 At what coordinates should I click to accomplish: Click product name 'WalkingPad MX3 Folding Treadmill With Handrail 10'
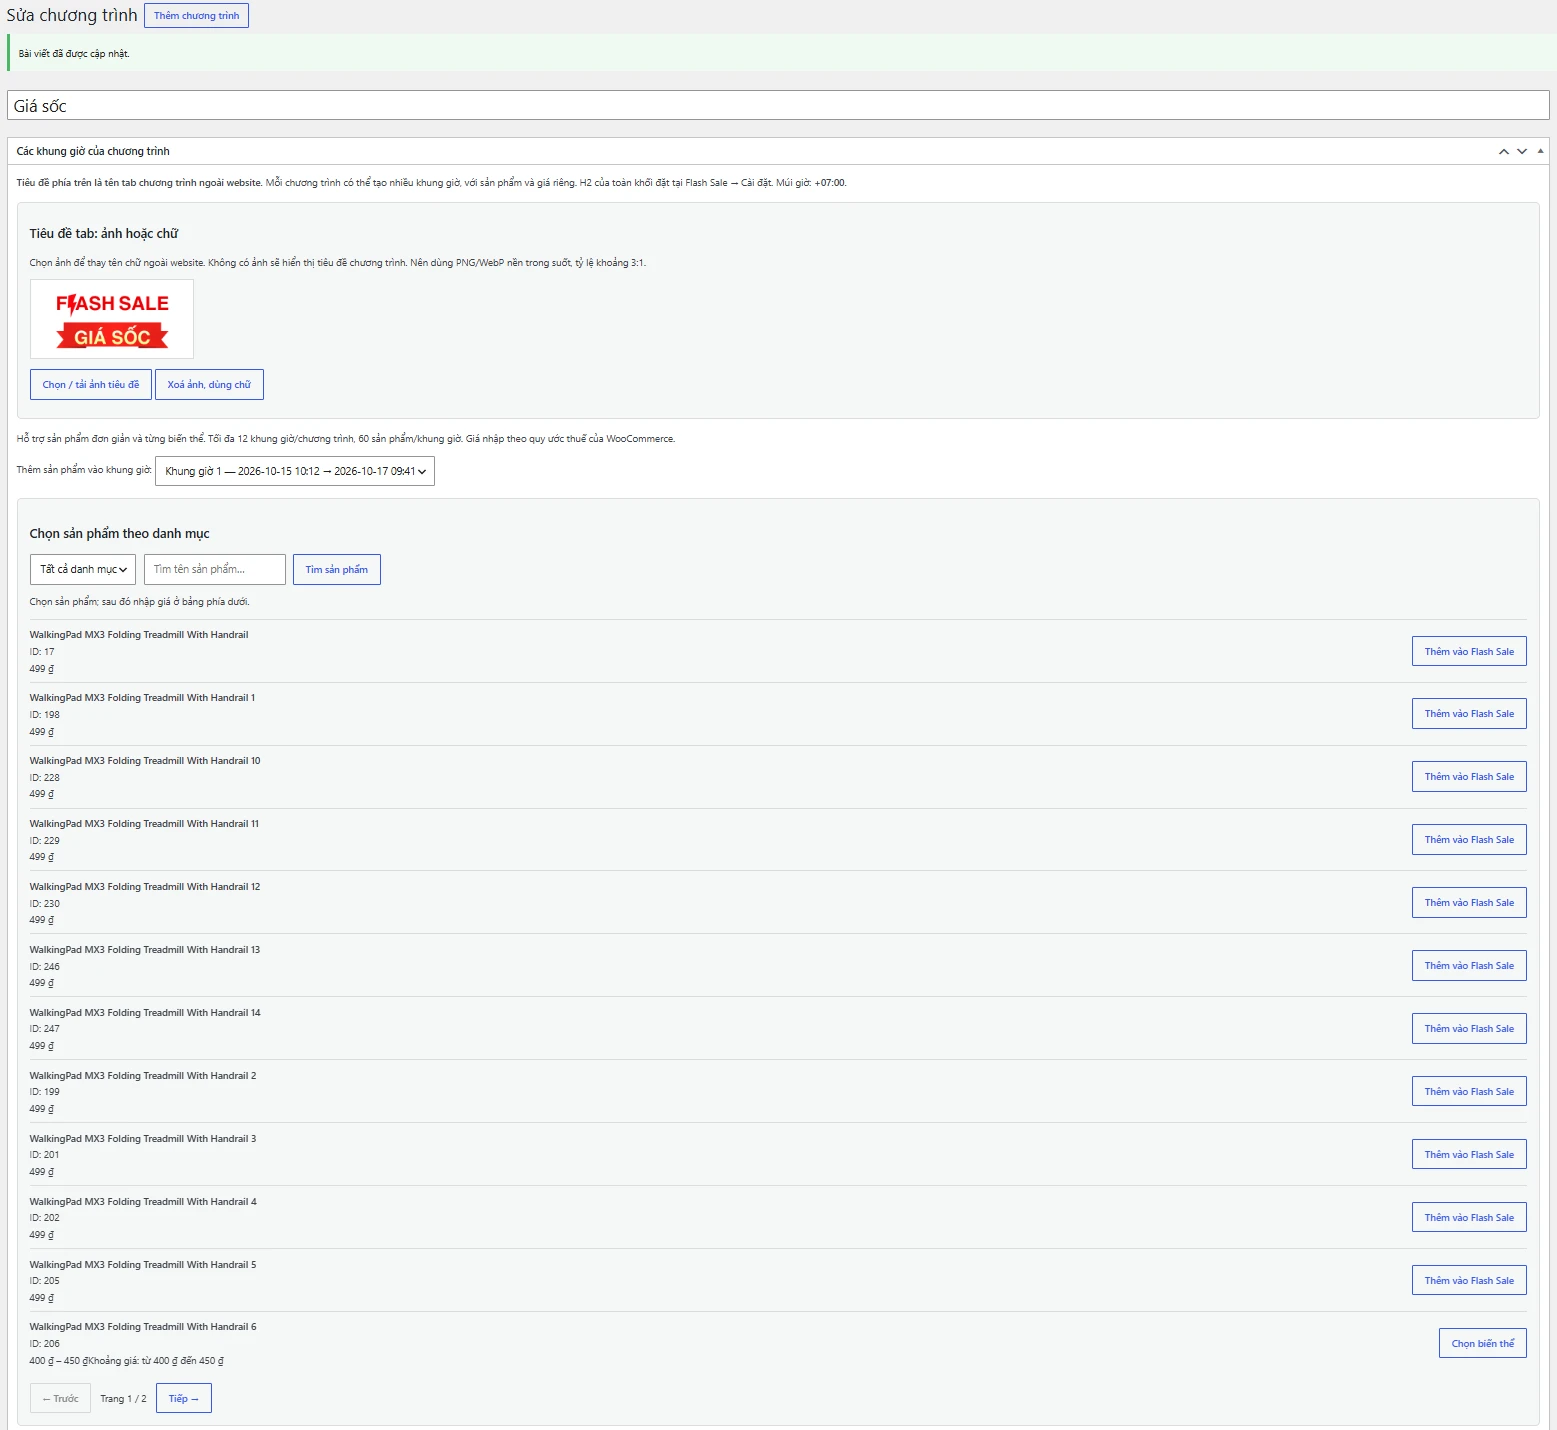(145, 761)
